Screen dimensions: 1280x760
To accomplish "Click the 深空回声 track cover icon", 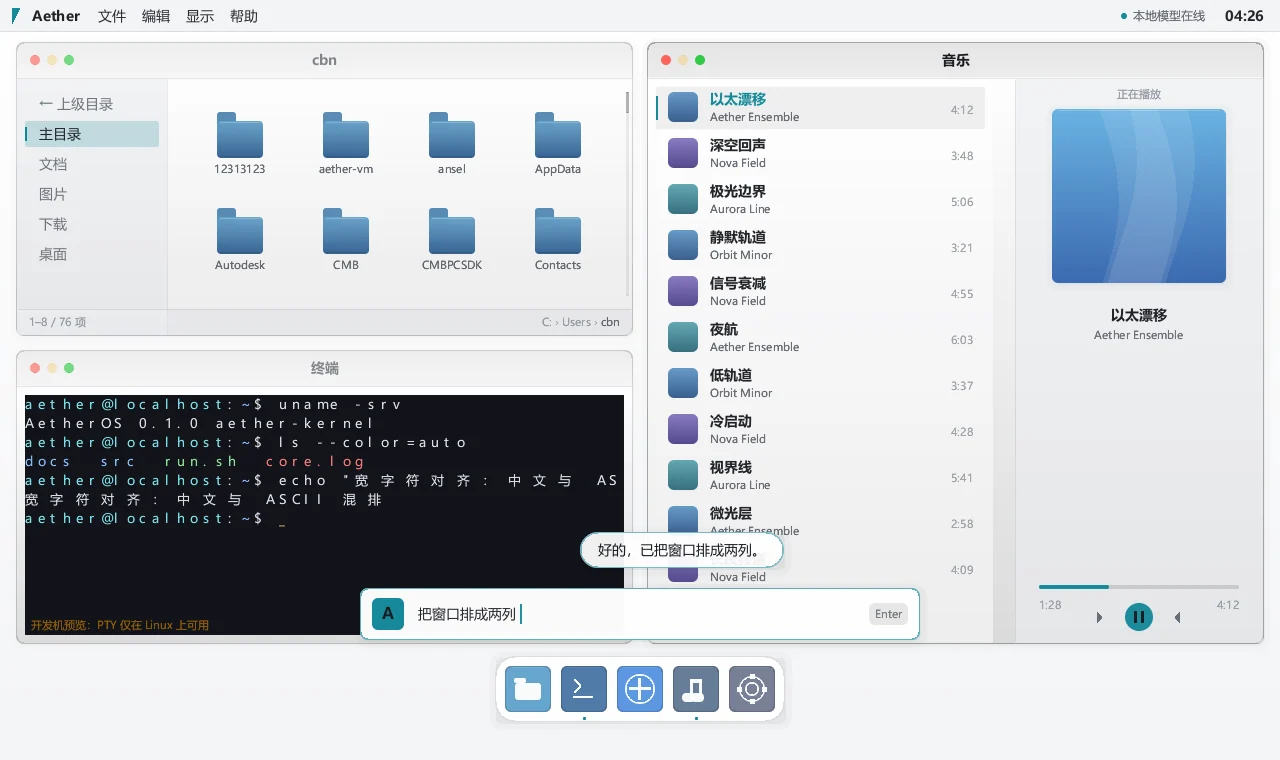I will tap(683, 153).
